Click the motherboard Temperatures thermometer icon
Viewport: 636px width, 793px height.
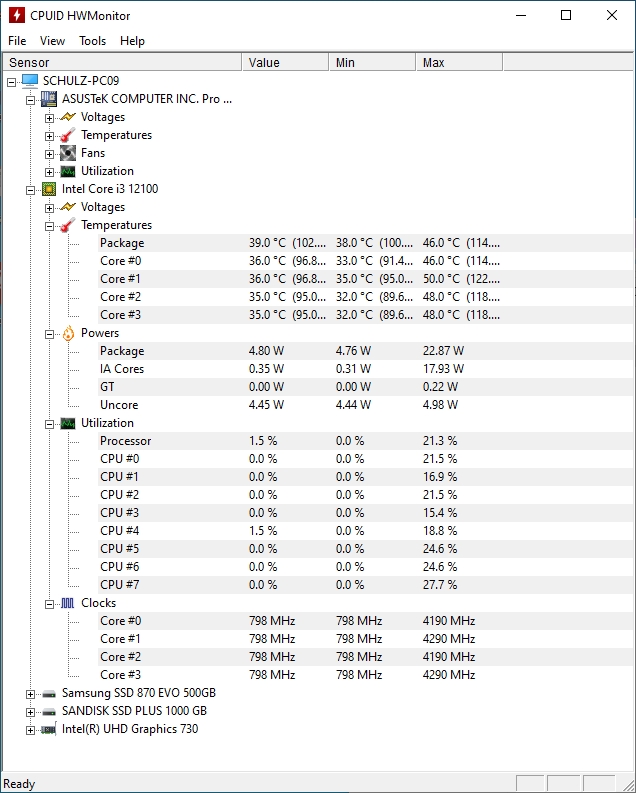pyautogui.click(x=68, y=135)
